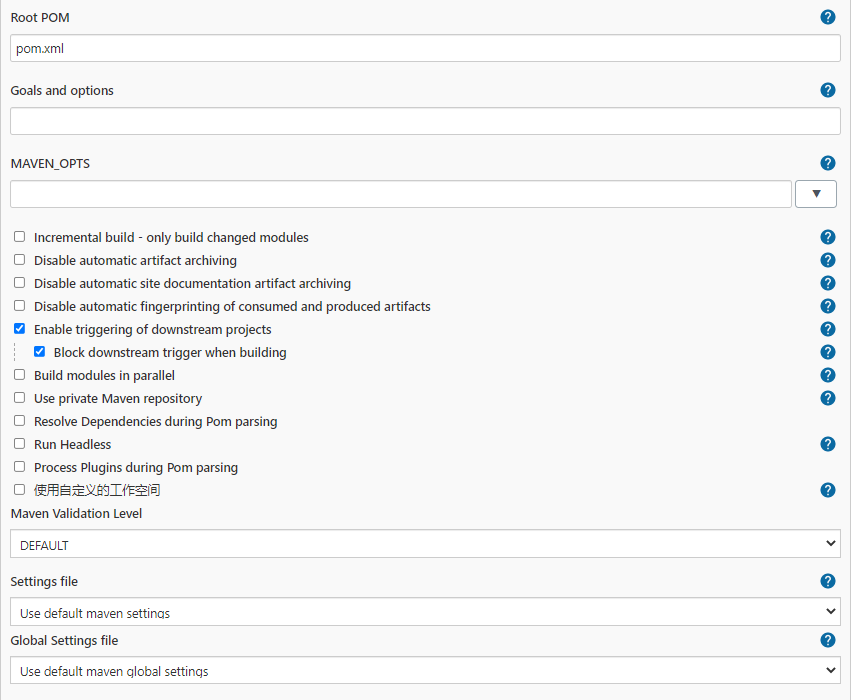This screenshot has height=700, width=851.
Task: Open Global Settings file dropdown
Action: 426,670
